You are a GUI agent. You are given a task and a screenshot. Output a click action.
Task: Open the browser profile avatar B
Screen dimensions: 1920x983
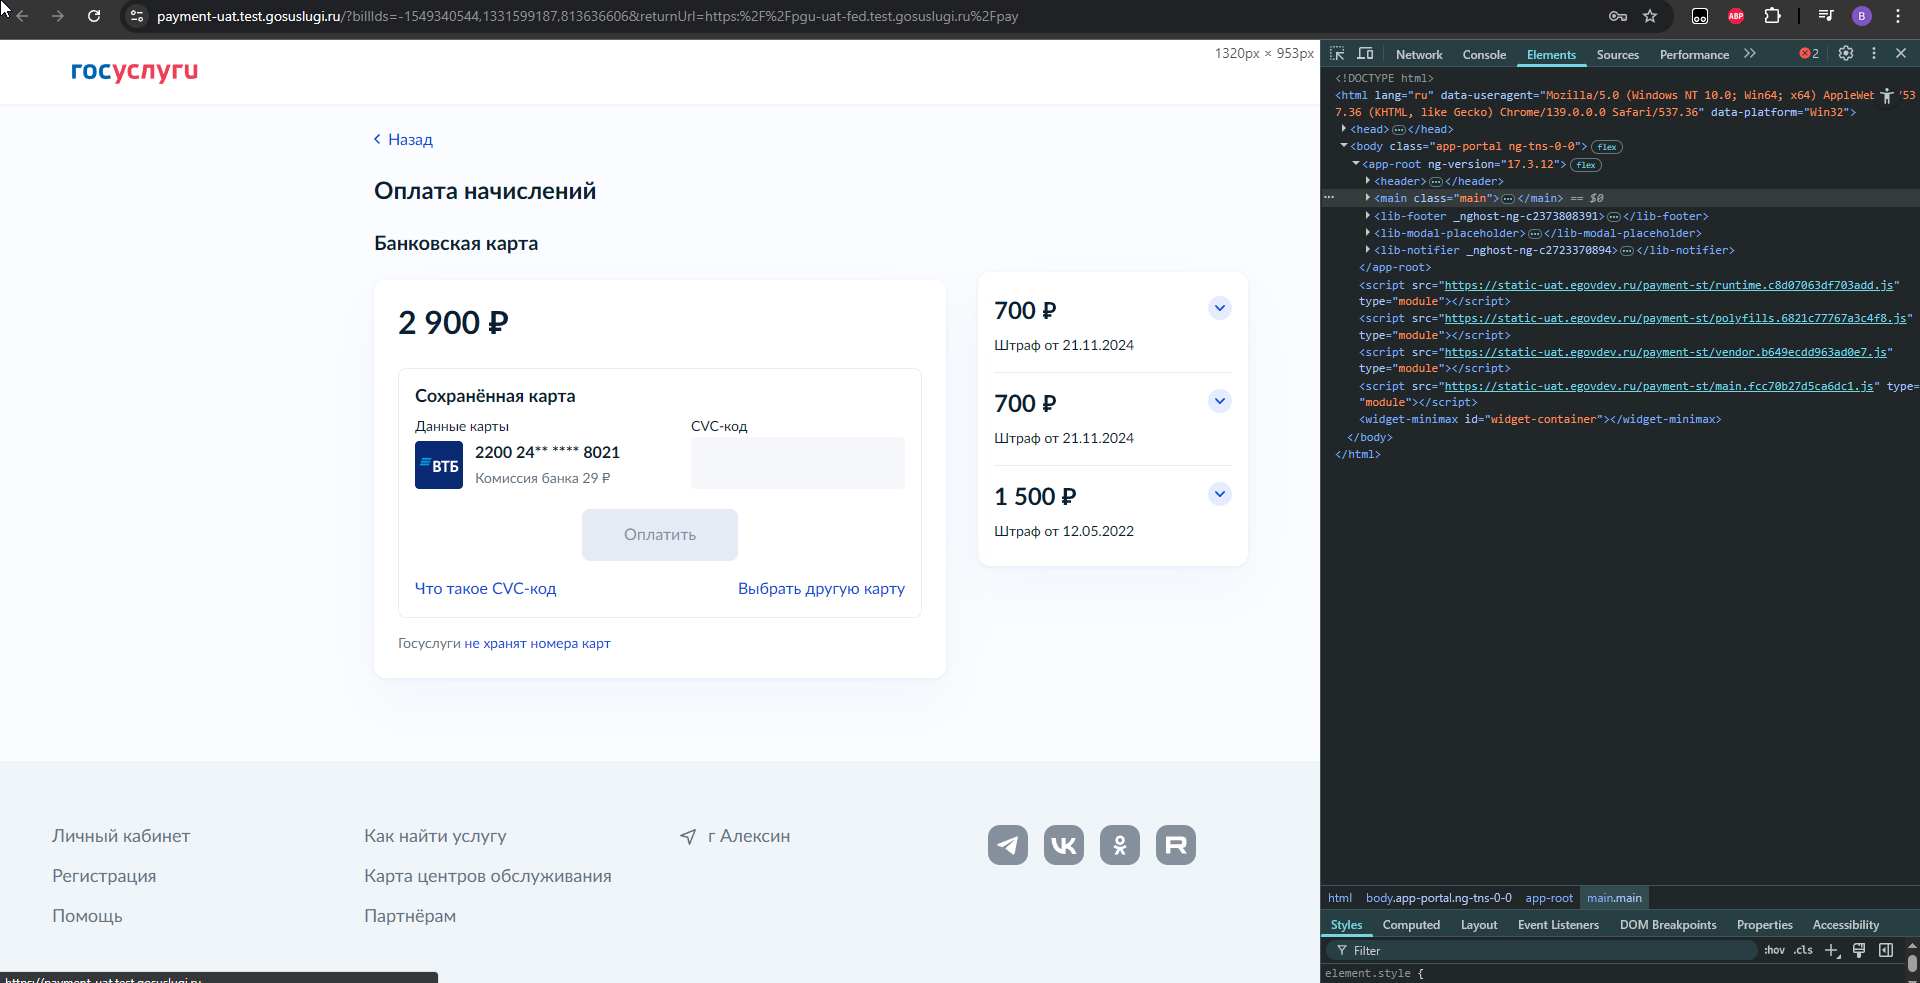pos(1862,16)
